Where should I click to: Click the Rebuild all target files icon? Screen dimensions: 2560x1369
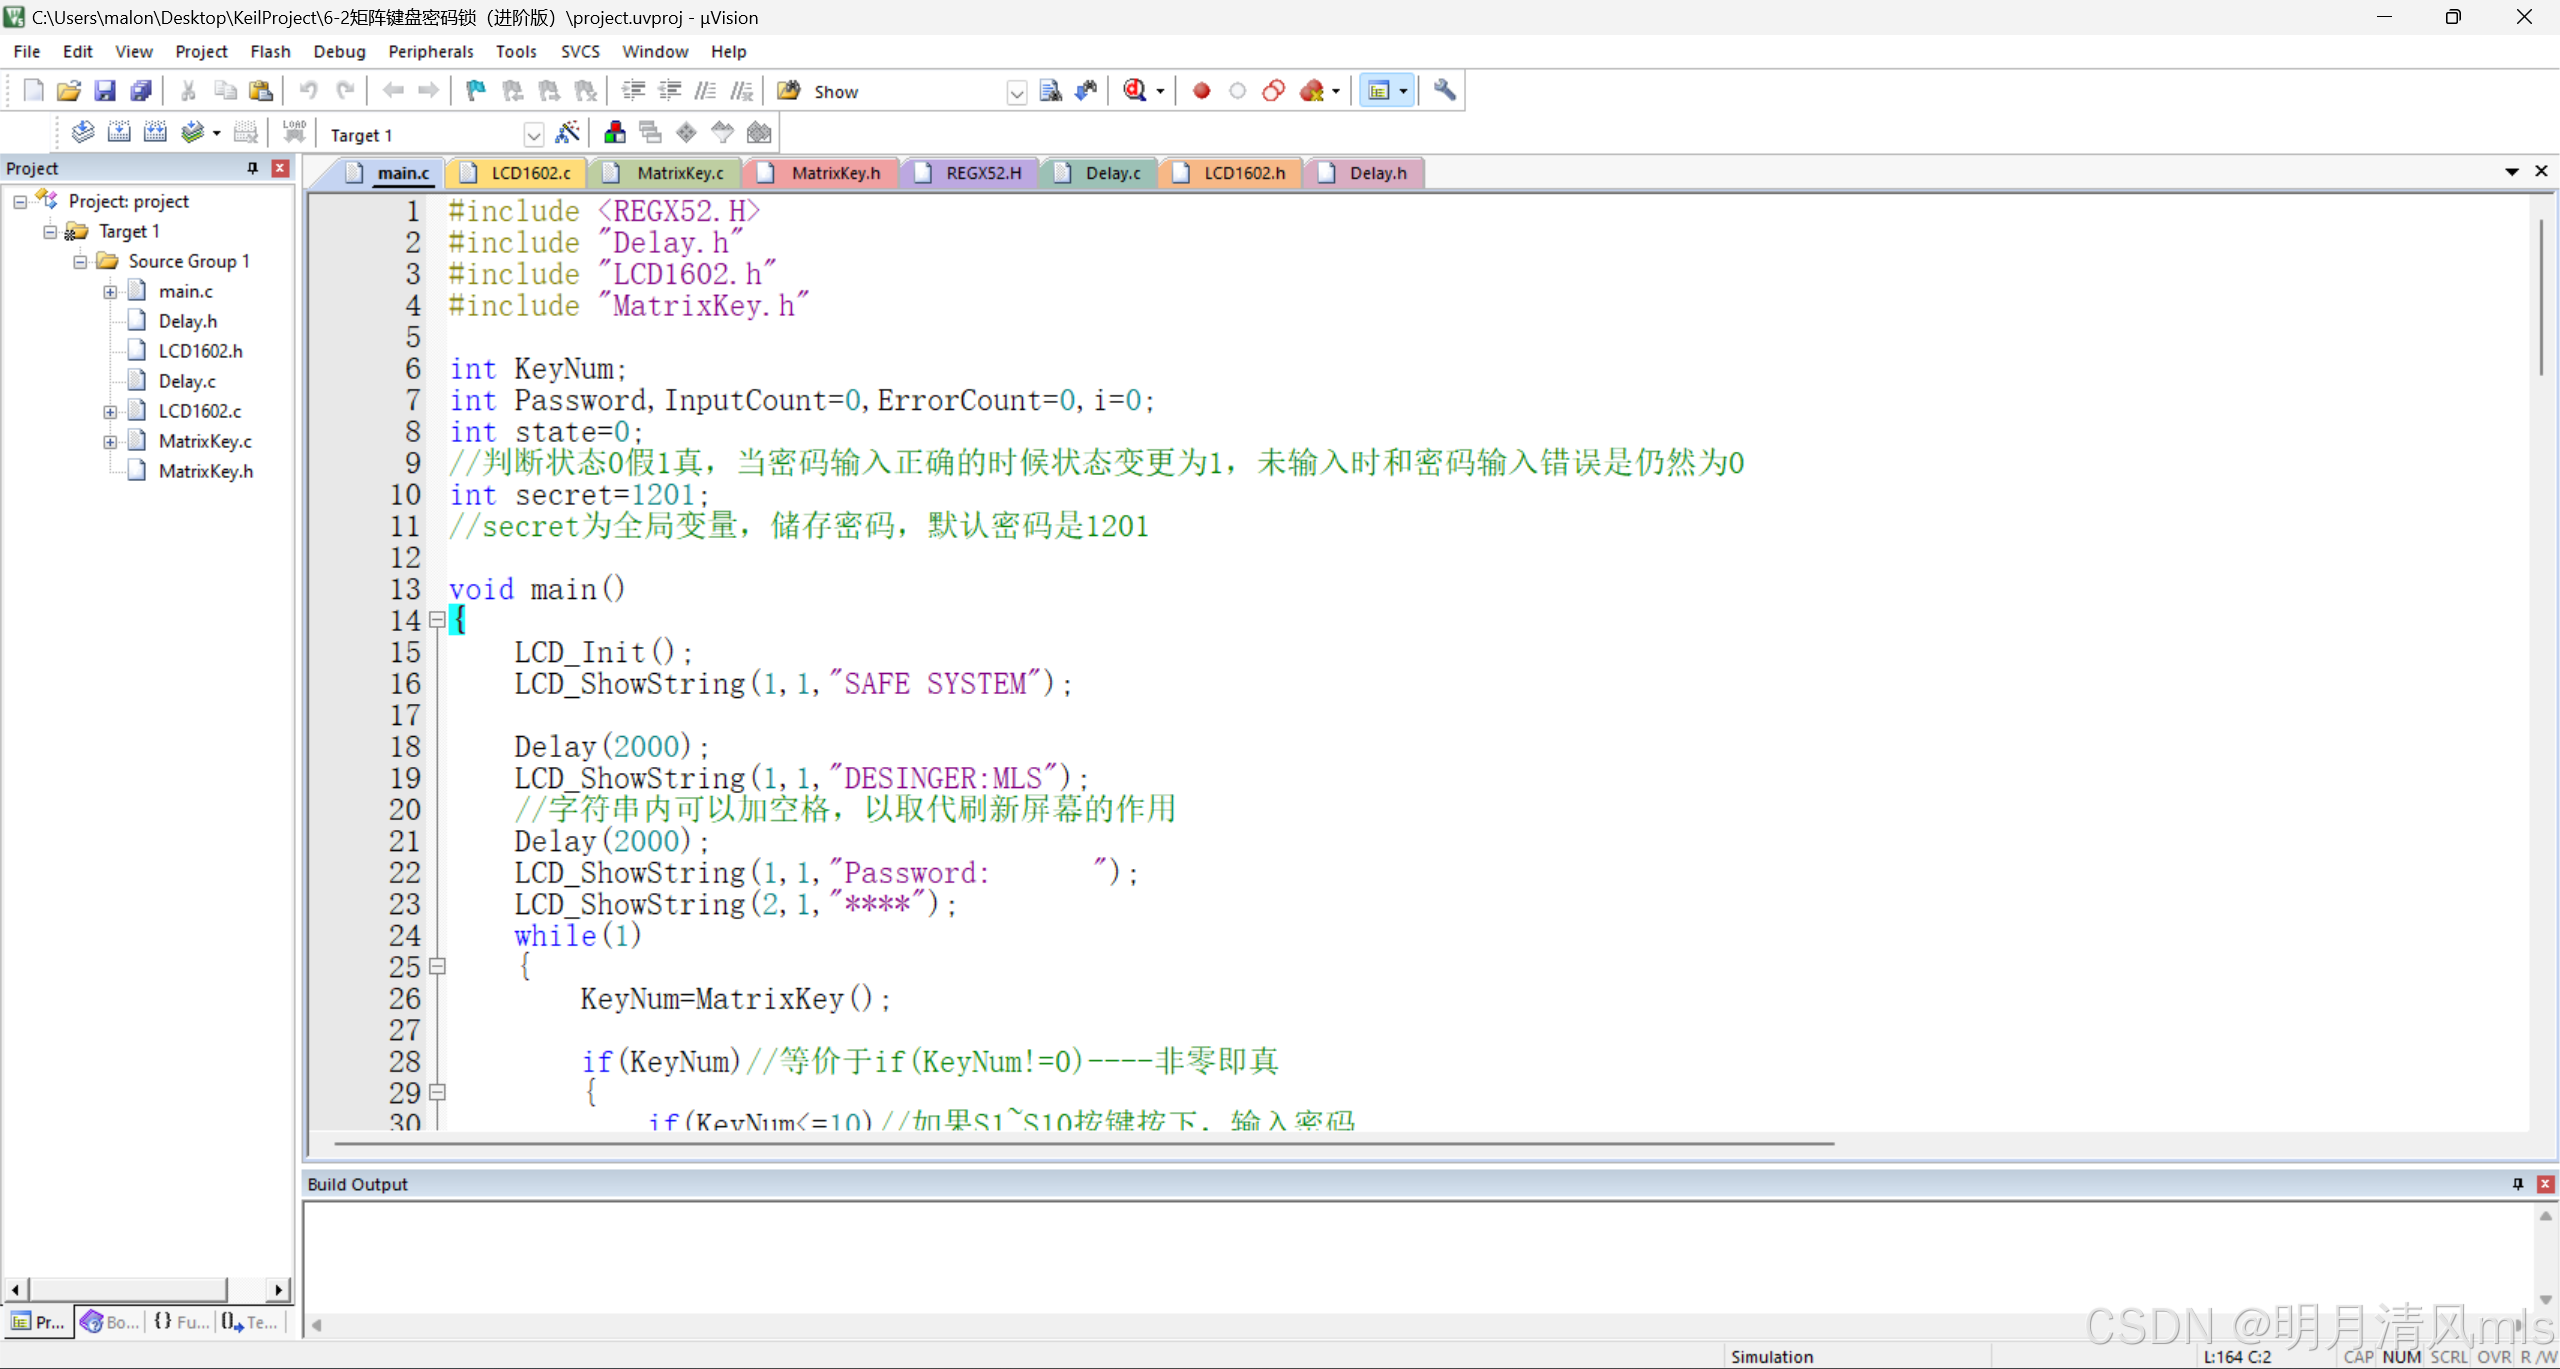(155, 133)
